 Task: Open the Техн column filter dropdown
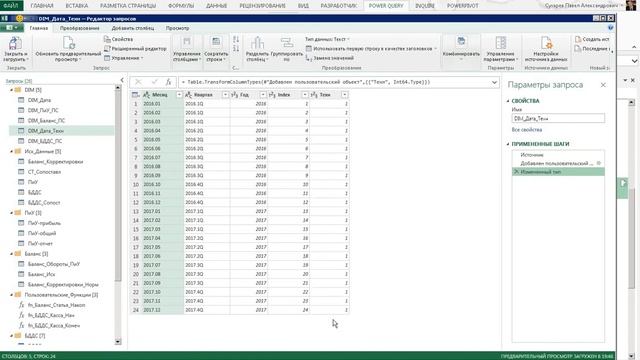tap(344, 95)
